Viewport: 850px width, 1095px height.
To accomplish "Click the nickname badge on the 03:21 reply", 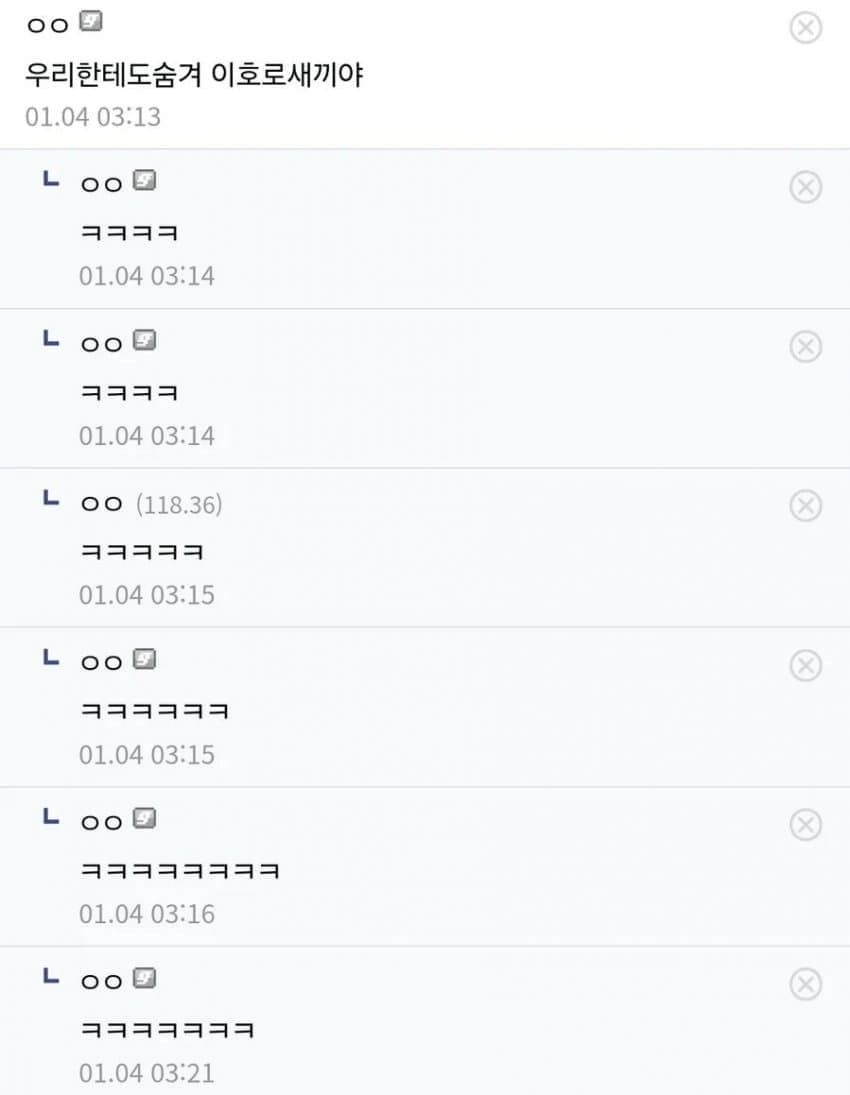I will [x=145, y=978].
